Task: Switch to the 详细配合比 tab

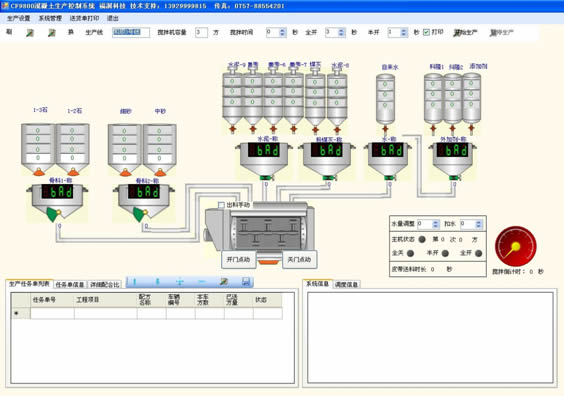Action: click(x=105, y=285)
